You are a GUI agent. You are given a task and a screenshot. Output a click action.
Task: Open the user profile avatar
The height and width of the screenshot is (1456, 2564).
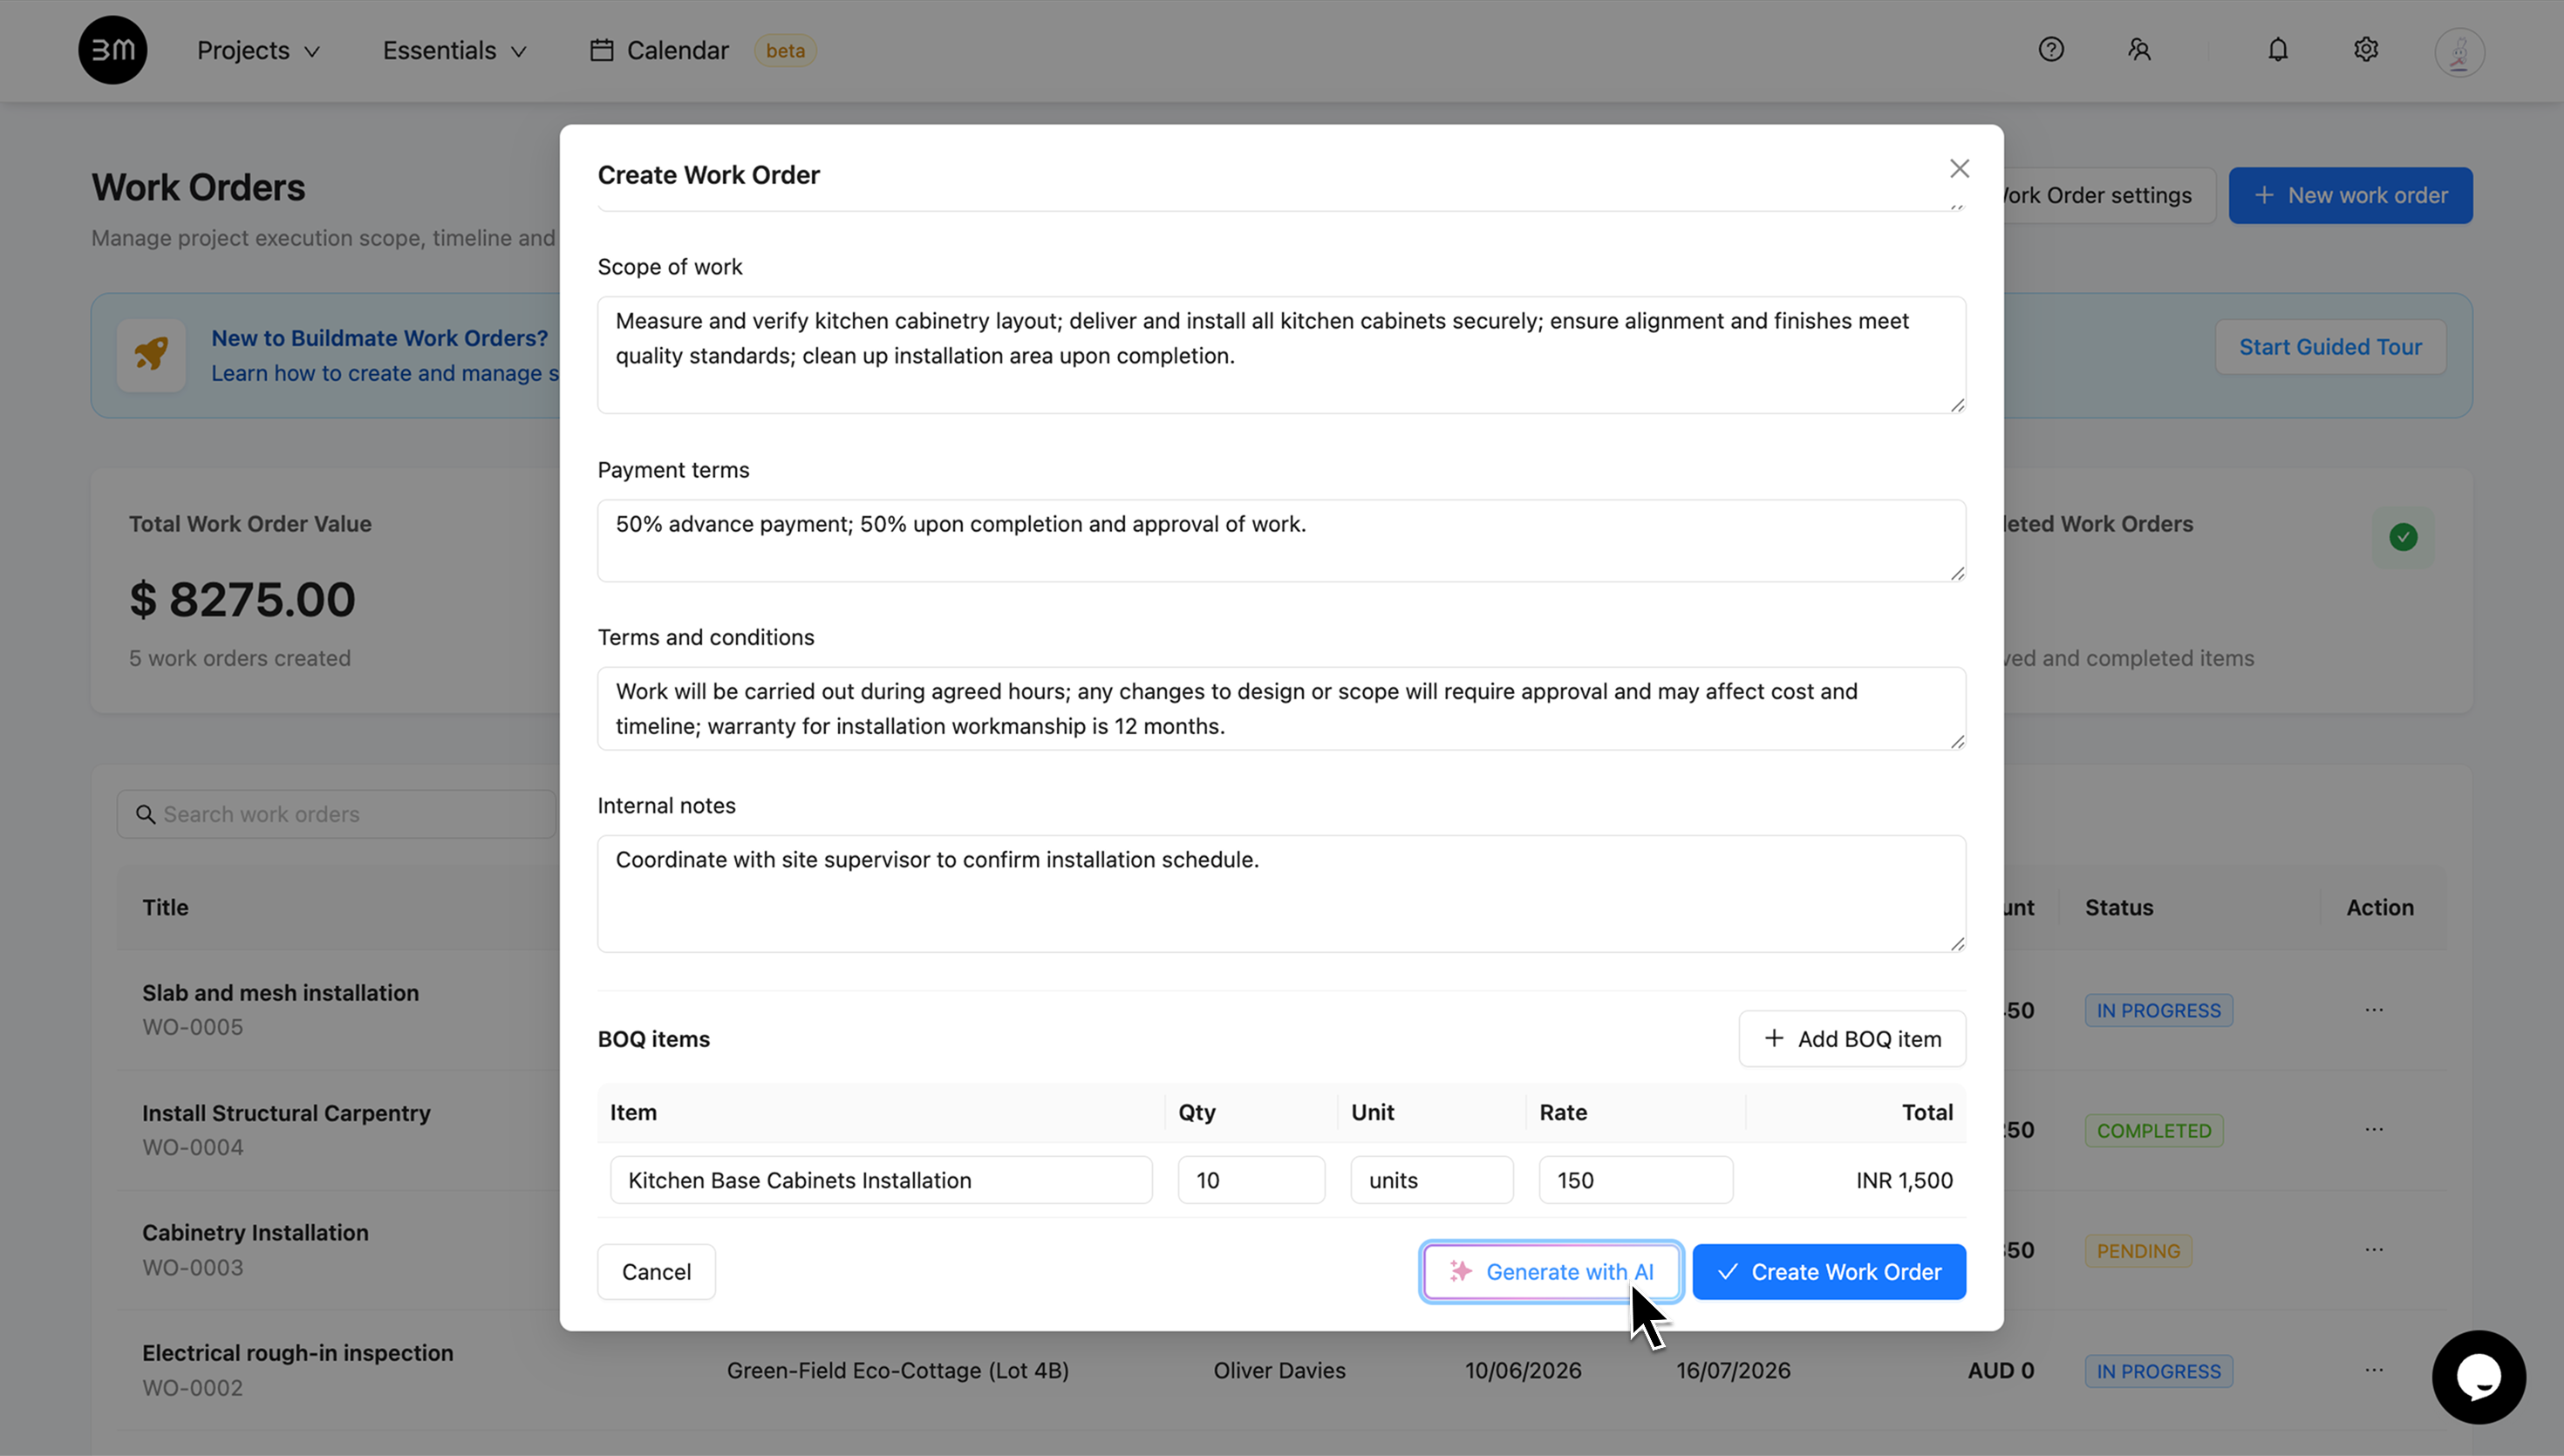2459,51
